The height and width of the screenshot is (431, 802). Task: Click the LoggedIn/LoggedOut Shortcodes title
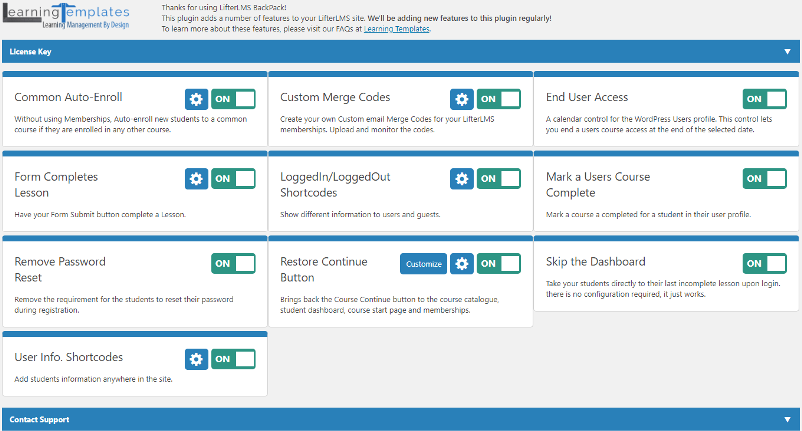pyautogui.click(x=335, y=185)
